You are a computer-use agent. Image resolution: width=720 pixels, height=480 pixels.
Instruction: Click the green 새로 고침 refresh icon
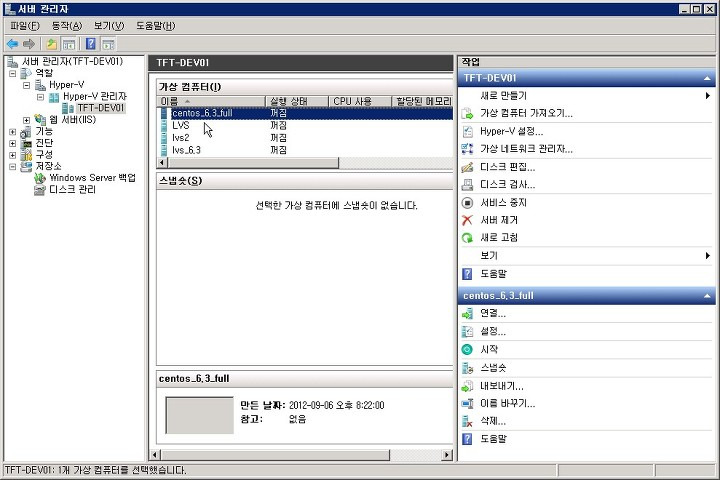tap(467, 237)
